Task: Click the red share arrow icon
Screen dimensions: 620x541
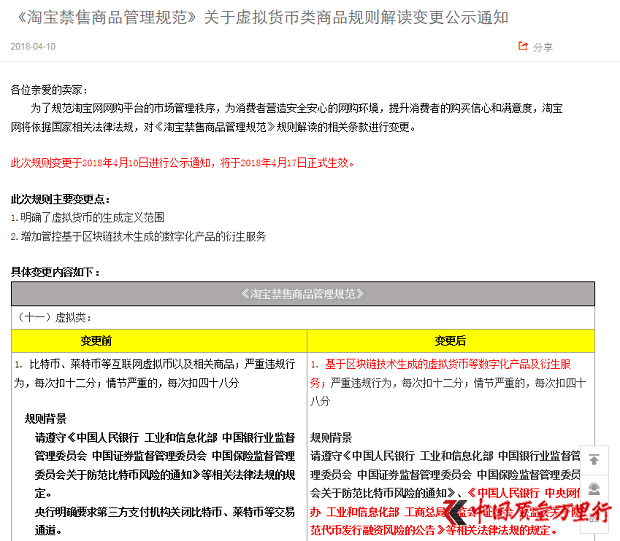Action: coord(523,46)
